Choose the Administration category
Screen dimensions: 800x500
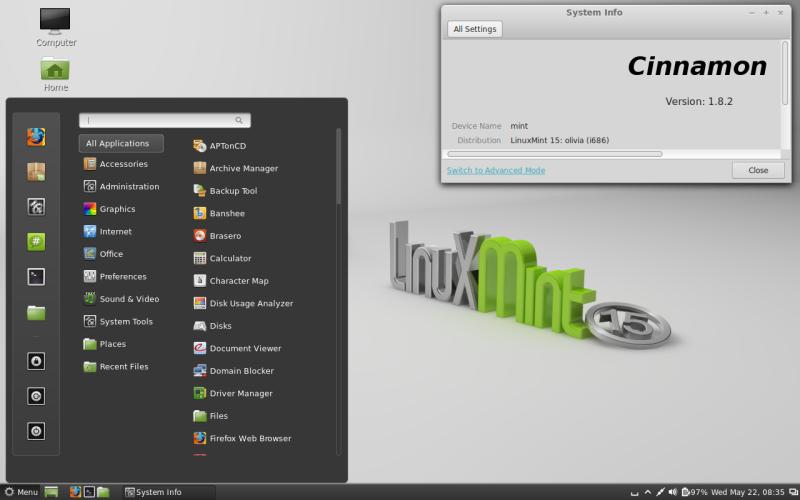click(128, 186)
